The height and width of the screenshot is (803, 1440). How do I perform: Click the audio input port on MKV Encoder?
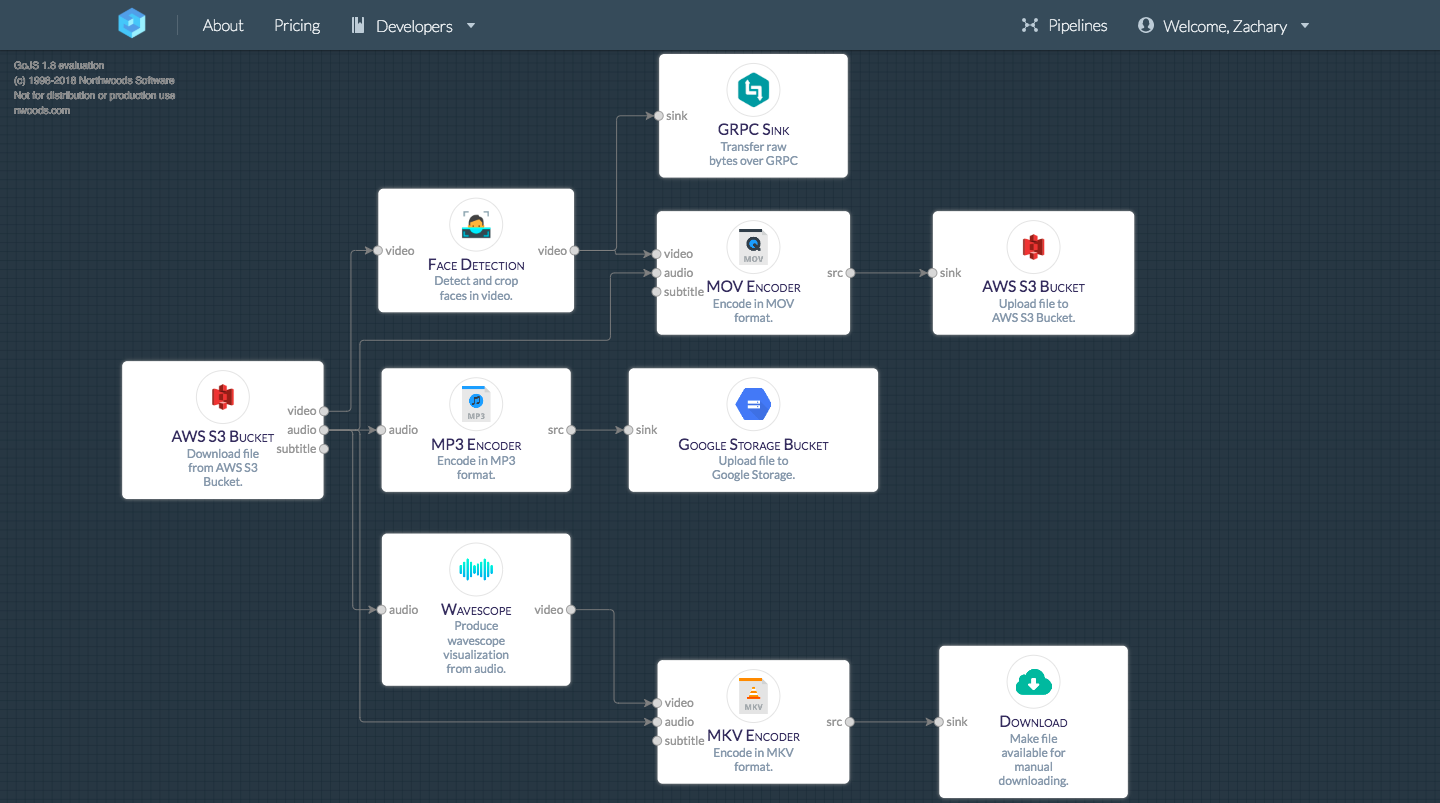coord(657,722)
